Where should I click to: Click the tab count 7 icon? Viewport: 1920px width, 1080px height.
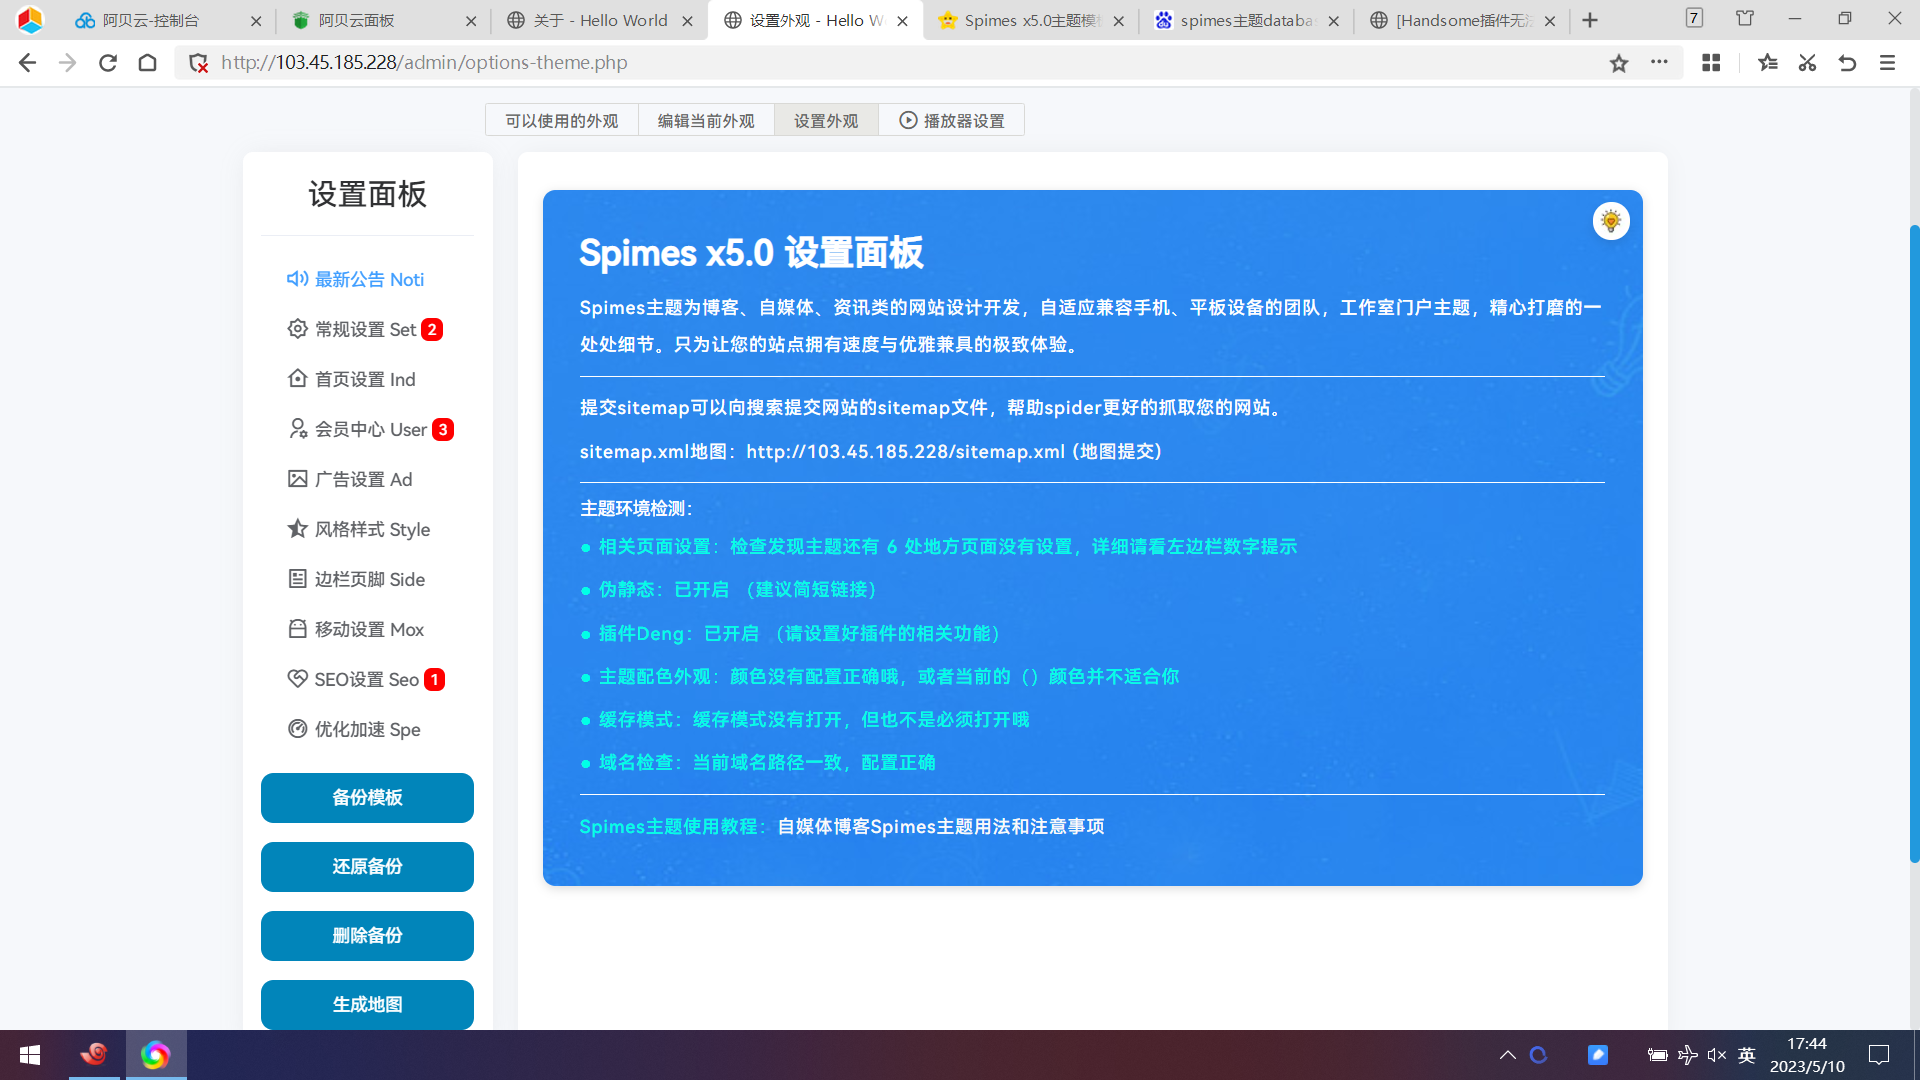tap(1694, 18)
